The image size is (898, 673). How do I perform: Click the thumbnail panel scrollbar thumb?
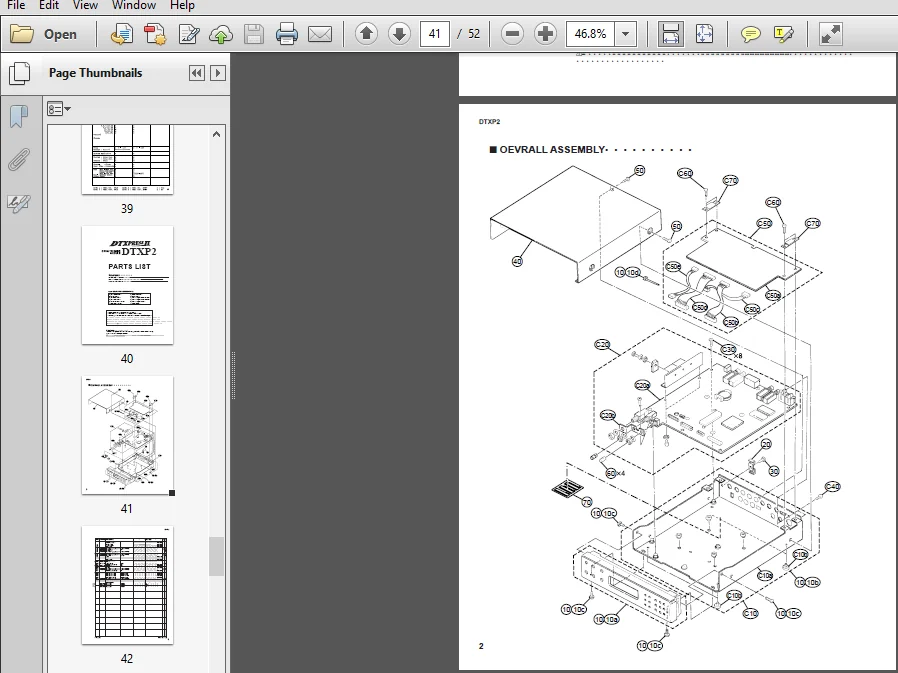[216, 556]
